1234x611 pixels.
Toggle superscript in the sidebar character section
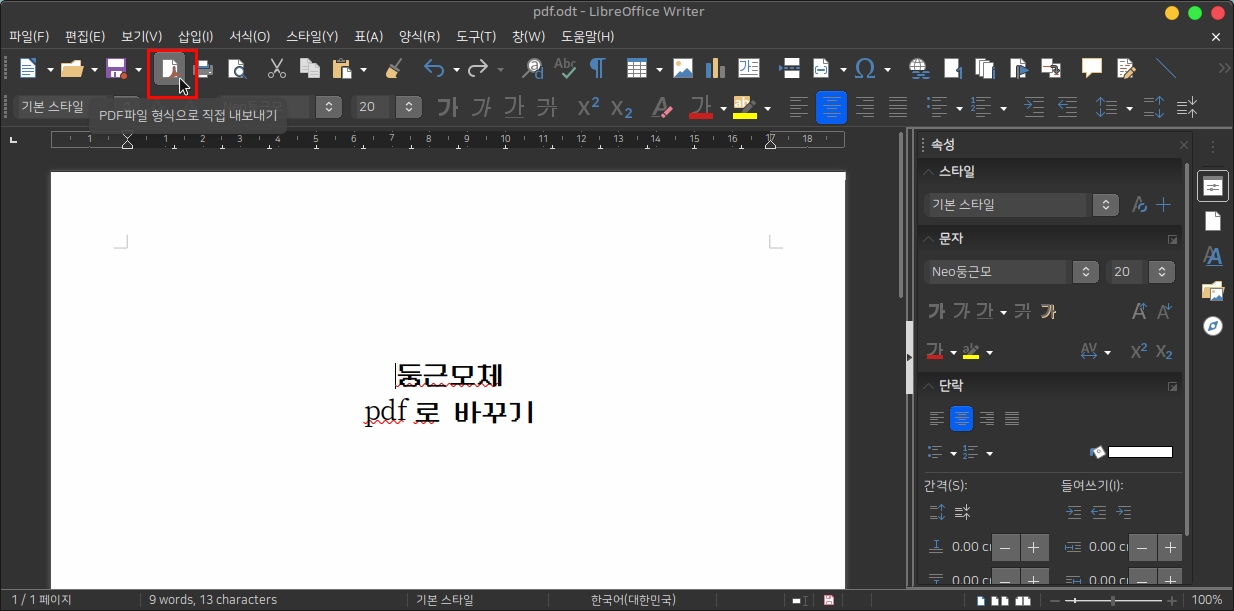coord(1139,351)
